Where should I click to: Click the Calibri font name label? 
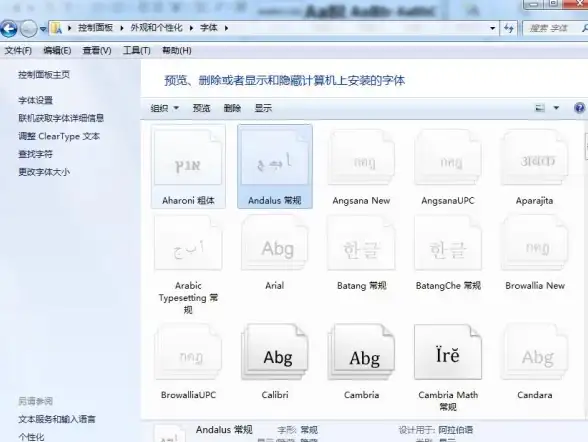(275, 395)
